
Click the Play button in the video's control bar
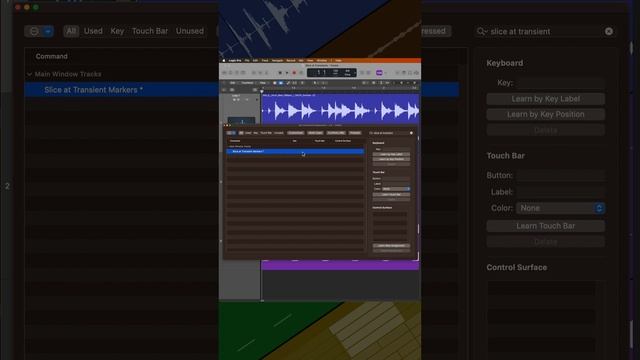pos(287,73)
